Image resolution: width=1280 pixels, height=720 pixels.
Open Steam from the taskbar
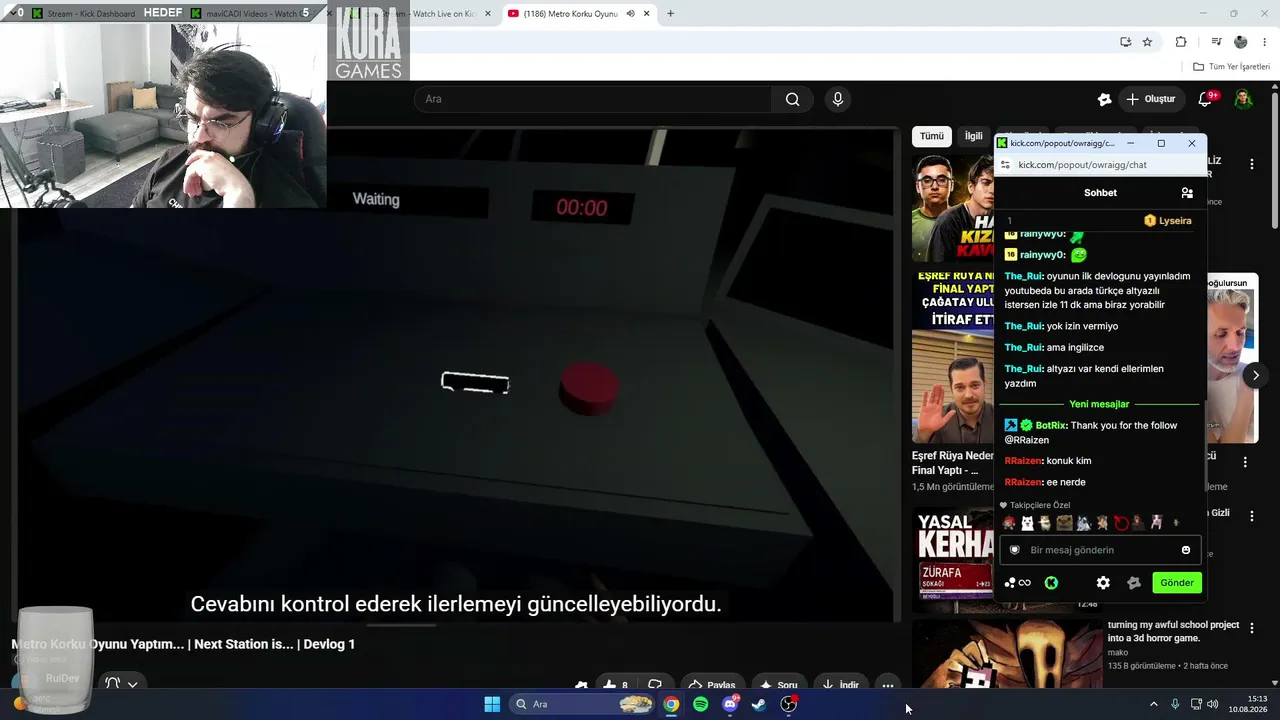click(759, 704)
